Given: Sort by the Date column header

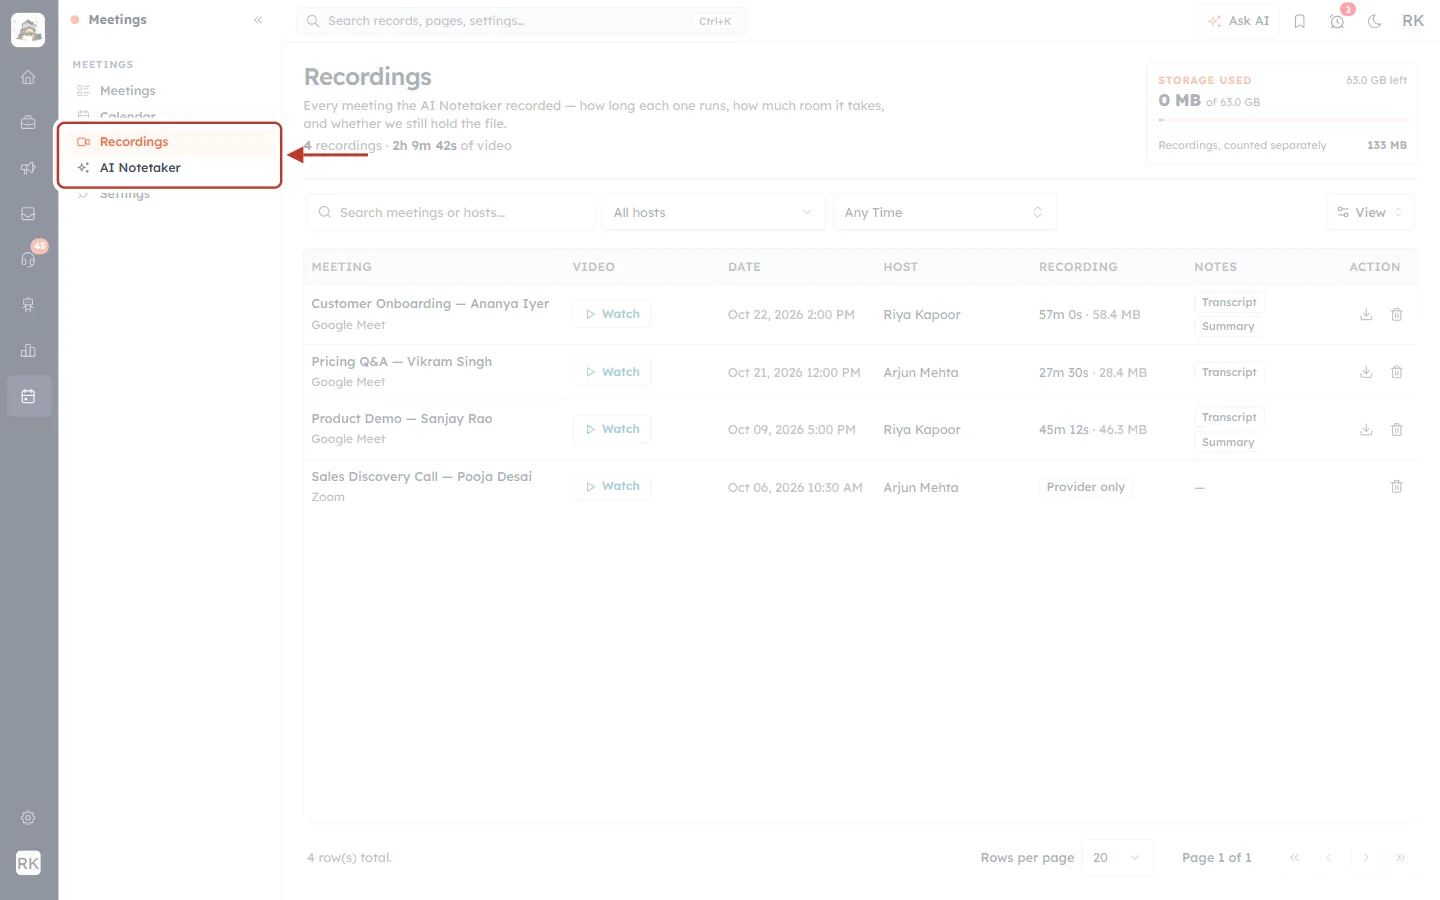Looking at the screenshot, I should click(744, 267).
